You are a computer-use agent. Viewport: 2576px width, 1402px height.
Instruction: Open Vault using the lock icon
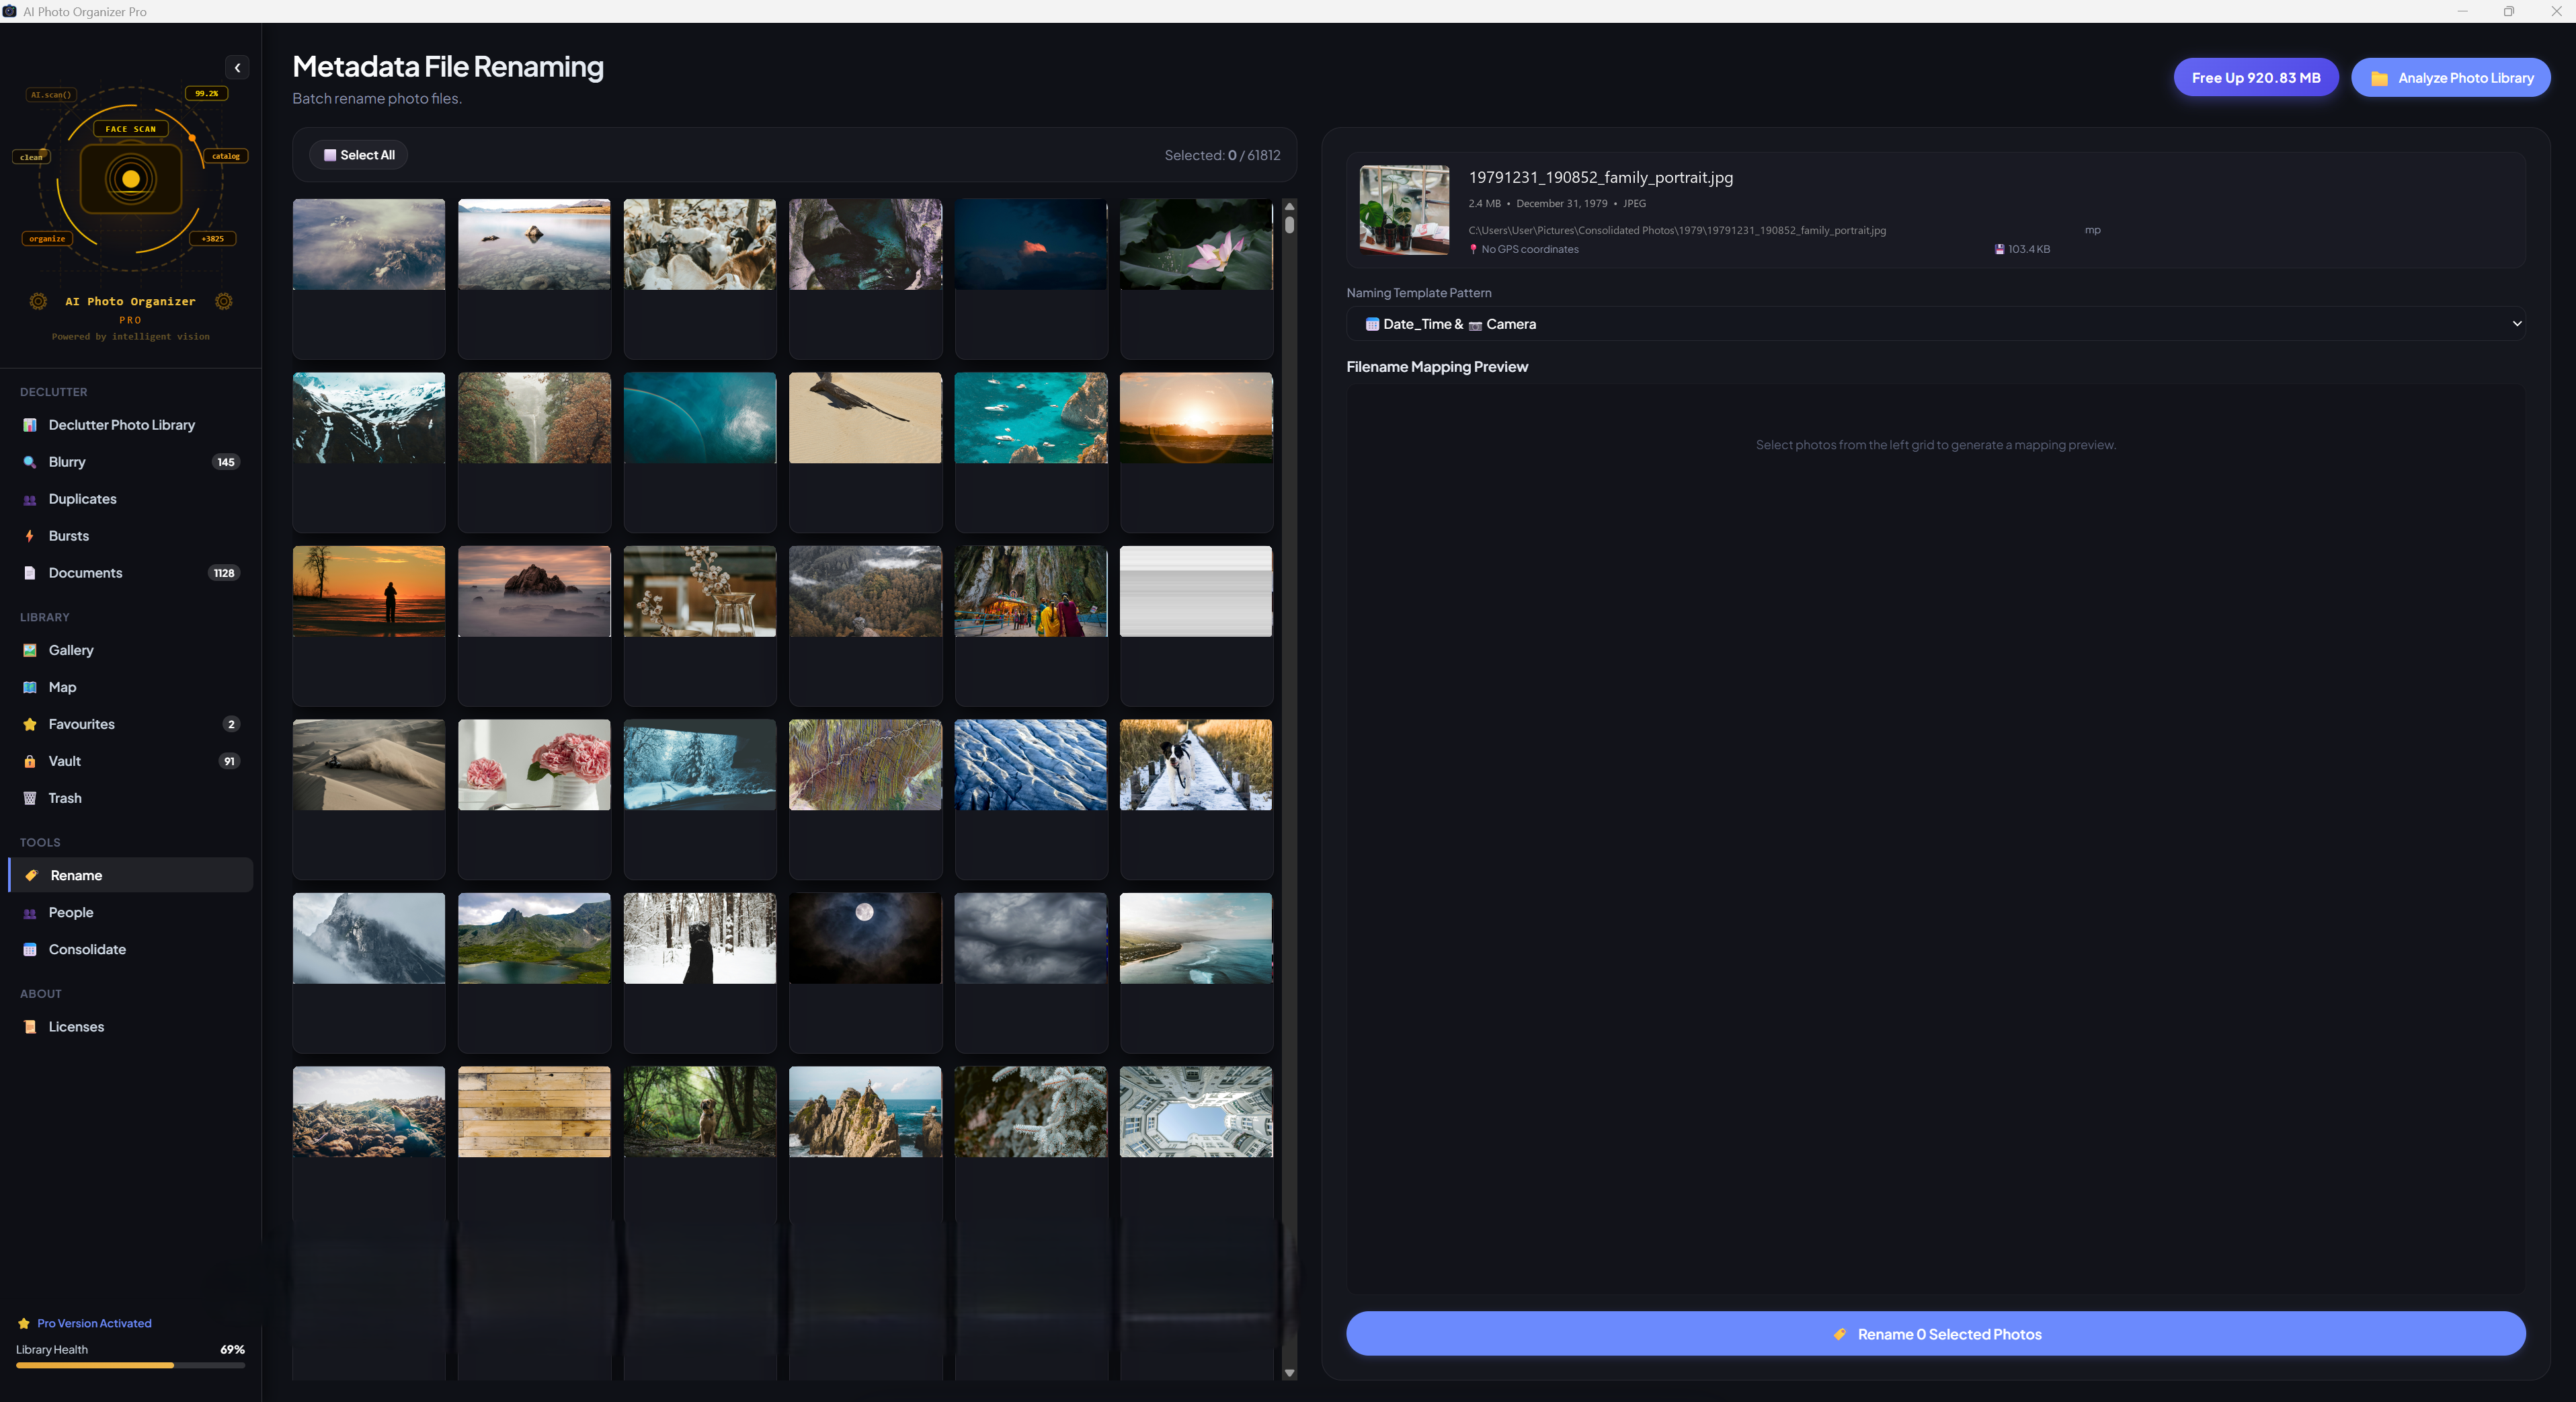click(x=30, y=761)
